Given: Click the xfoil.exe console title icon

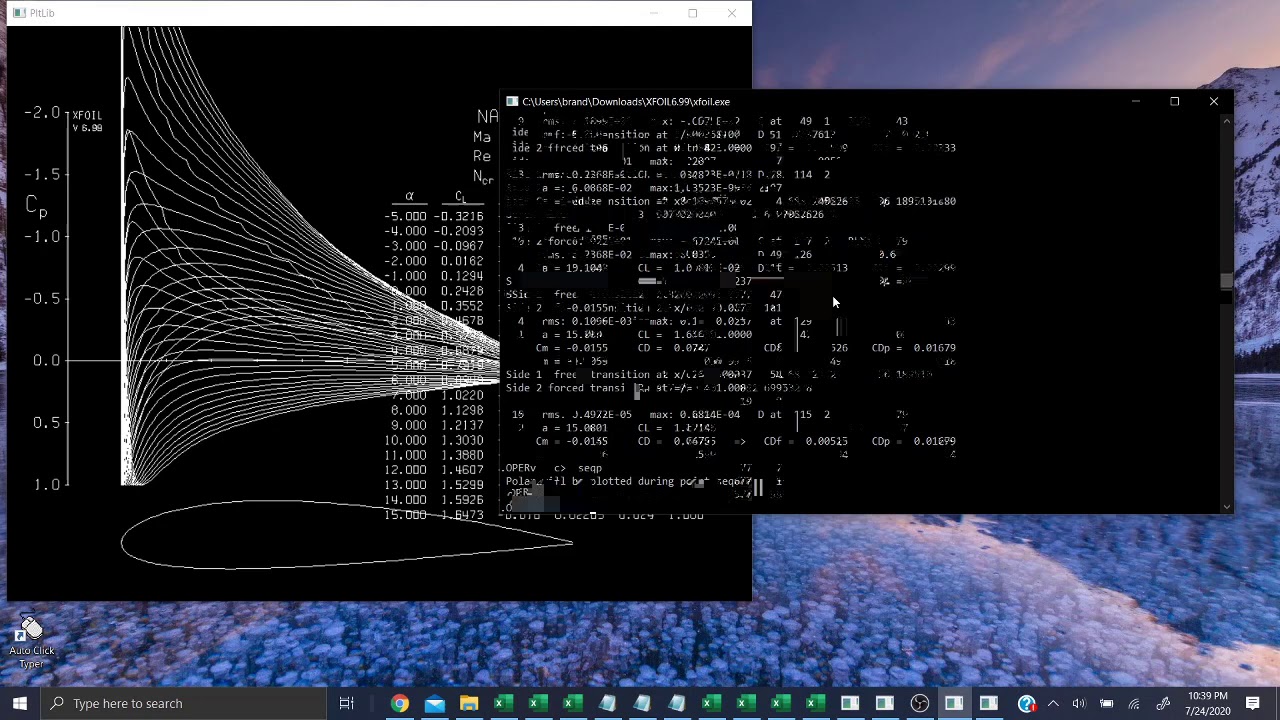Looking at the screenshot, I should click(512, 101).
